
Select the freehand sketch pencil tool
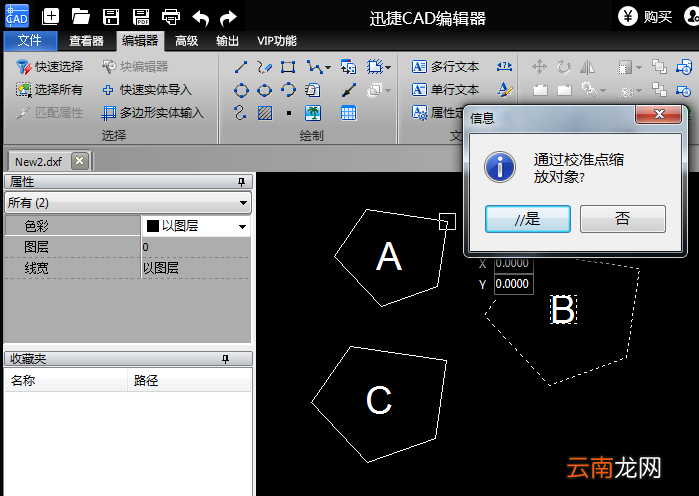coord(264,67)
